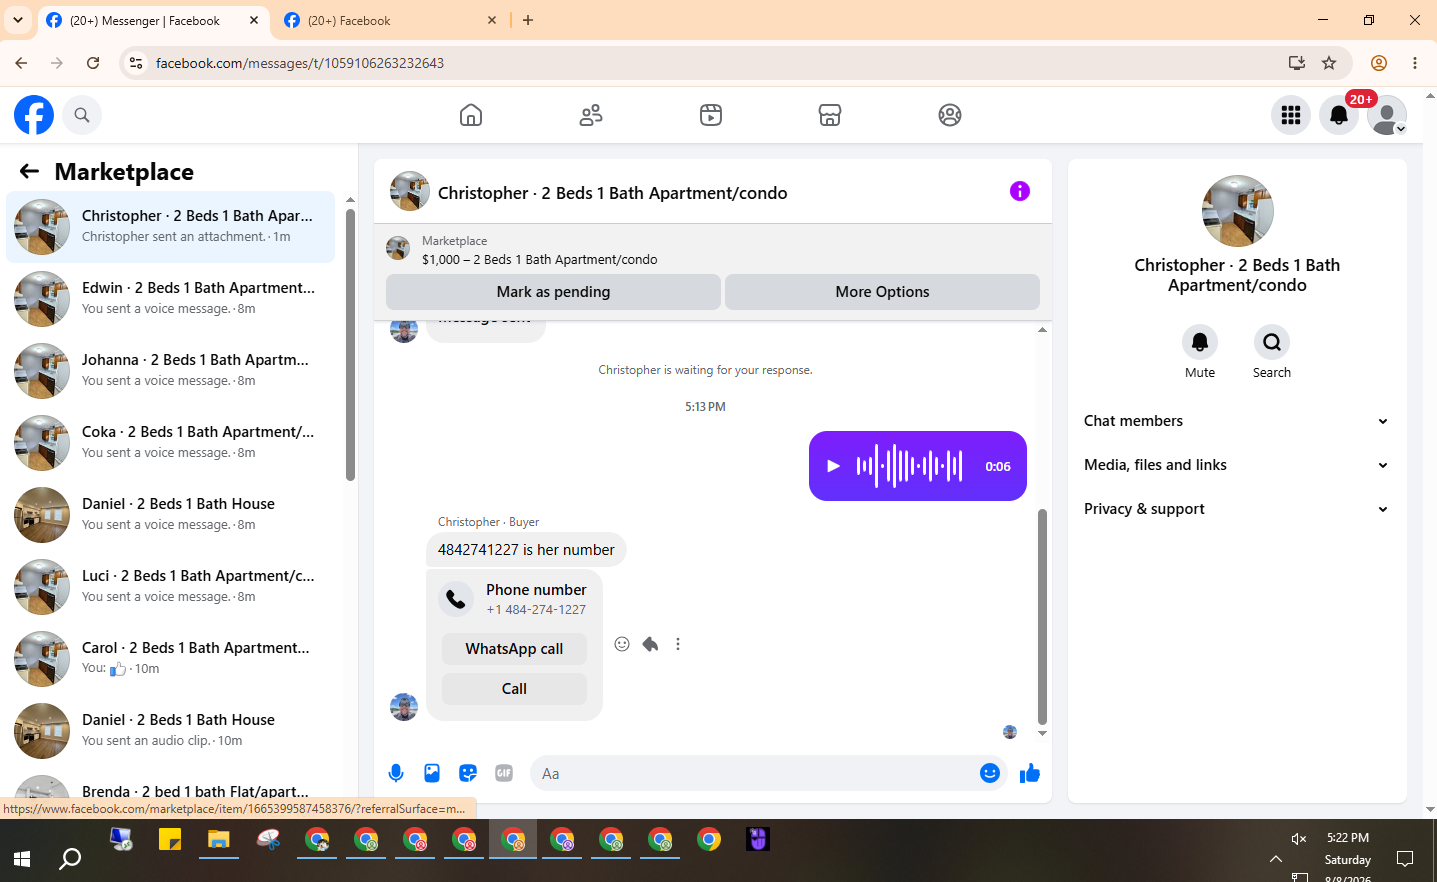
Task: Send a thumbs-up like
Action: pyautogui.click(x=1030, y=773)
